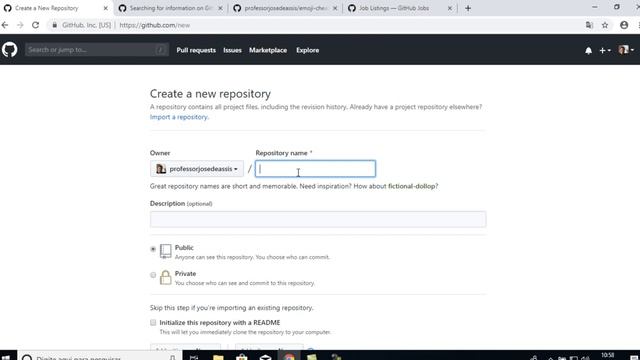The width and height of the screenshot is (640, 360).
Task: Open Marketplace in navbar
Action: [x=268, y=50]
